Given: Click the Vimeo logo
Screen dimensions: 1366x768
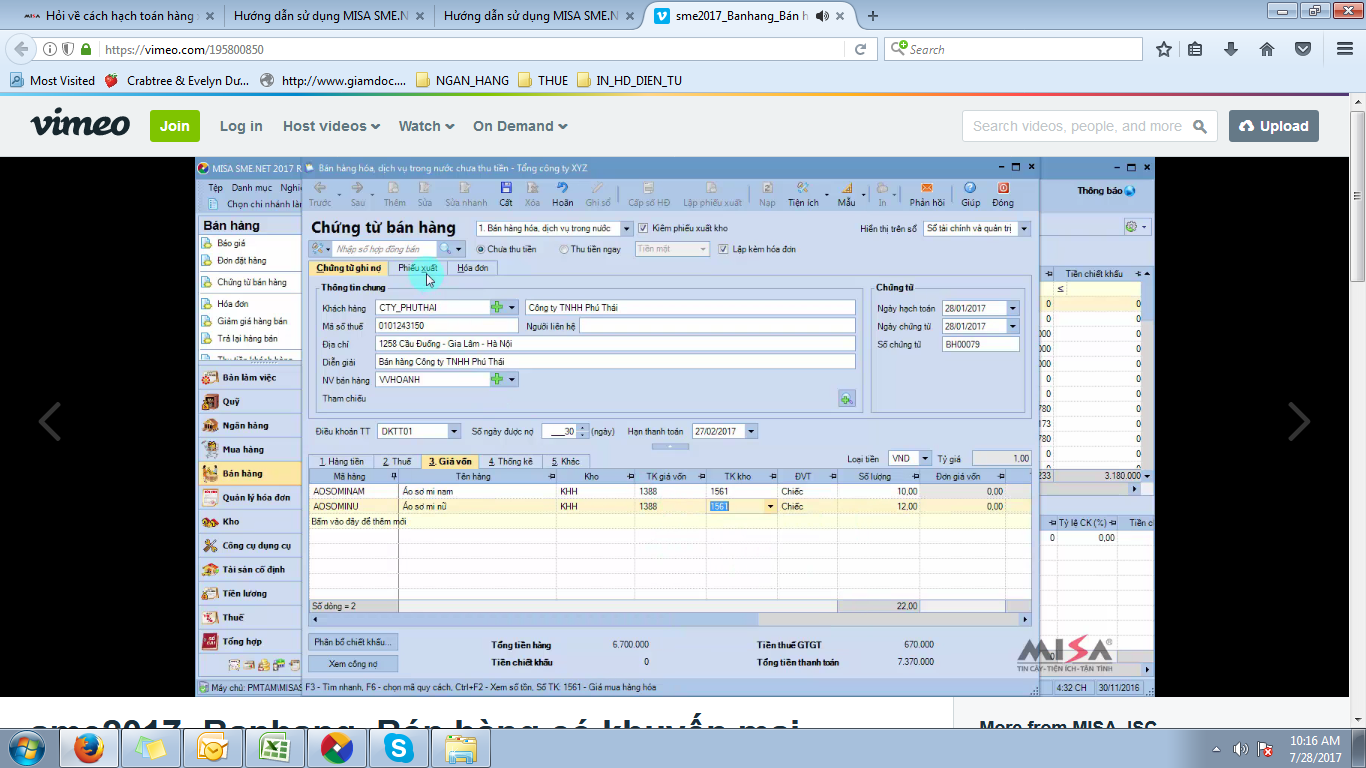Looking at the screenshot, I should [x=80, y=124].
